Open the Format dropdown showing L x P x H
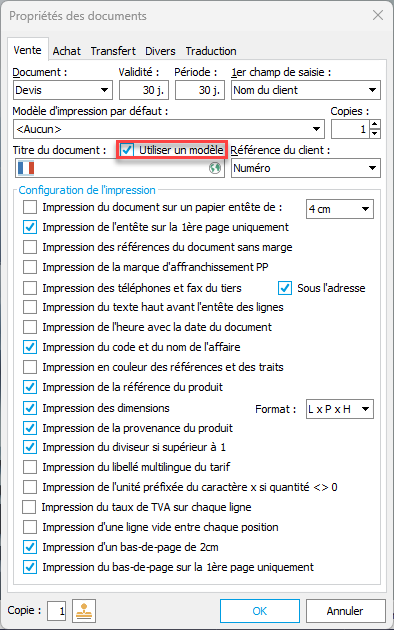The image size is (394, 630). [x=340, y=409]
